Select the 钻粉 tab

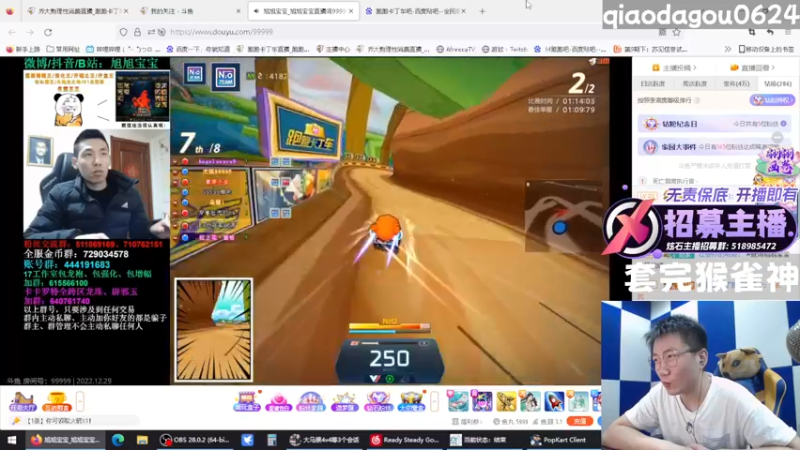point(778,84)
